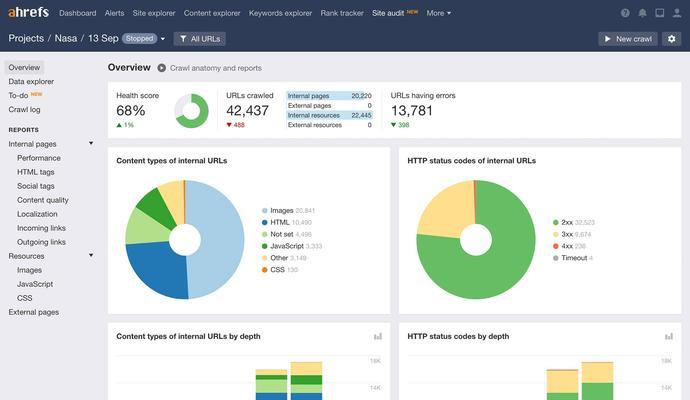
Task: Open the crawl date dropdown arrow beside Stopped
Action: click(163, 39)
